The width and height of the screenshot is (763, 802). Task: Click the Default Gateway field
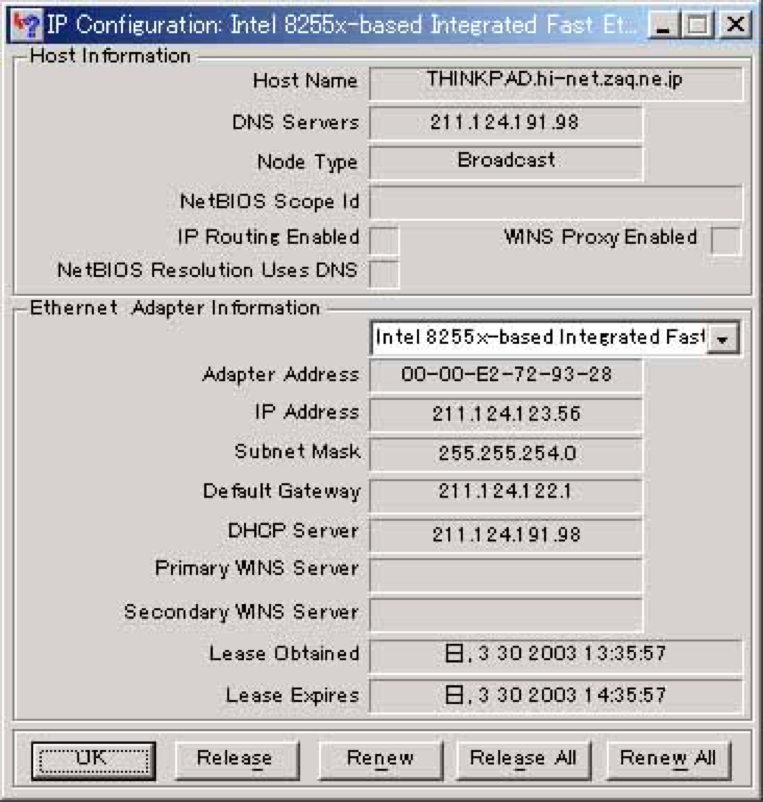pyautogui.click(x=505, y=492)
